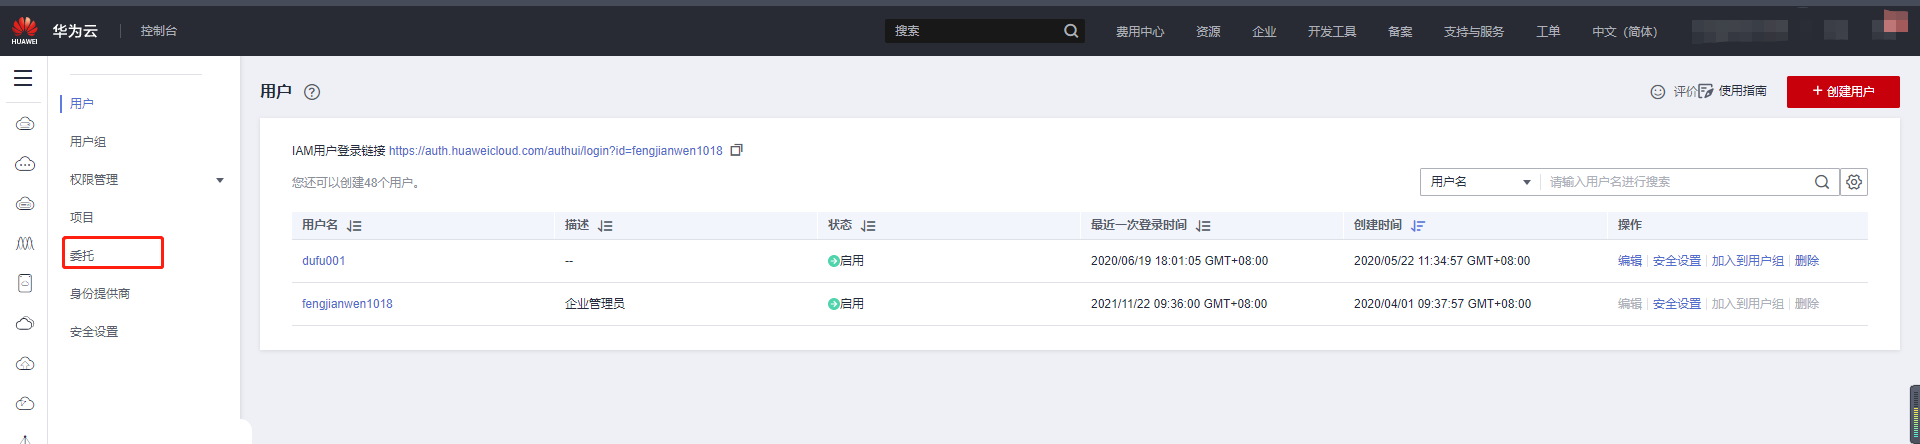Open 用户组 in the sidebar

click(x=88, y=142)
